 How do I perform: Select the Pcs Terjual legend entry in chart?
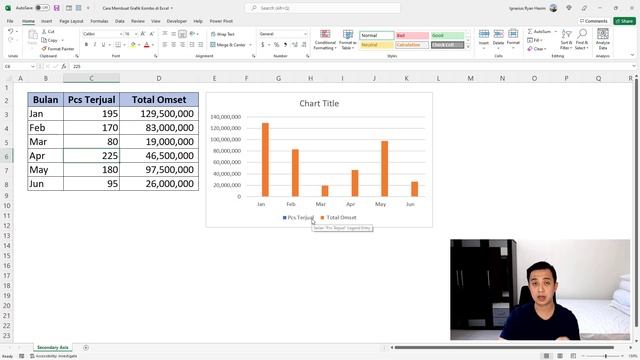coord(298,218)
